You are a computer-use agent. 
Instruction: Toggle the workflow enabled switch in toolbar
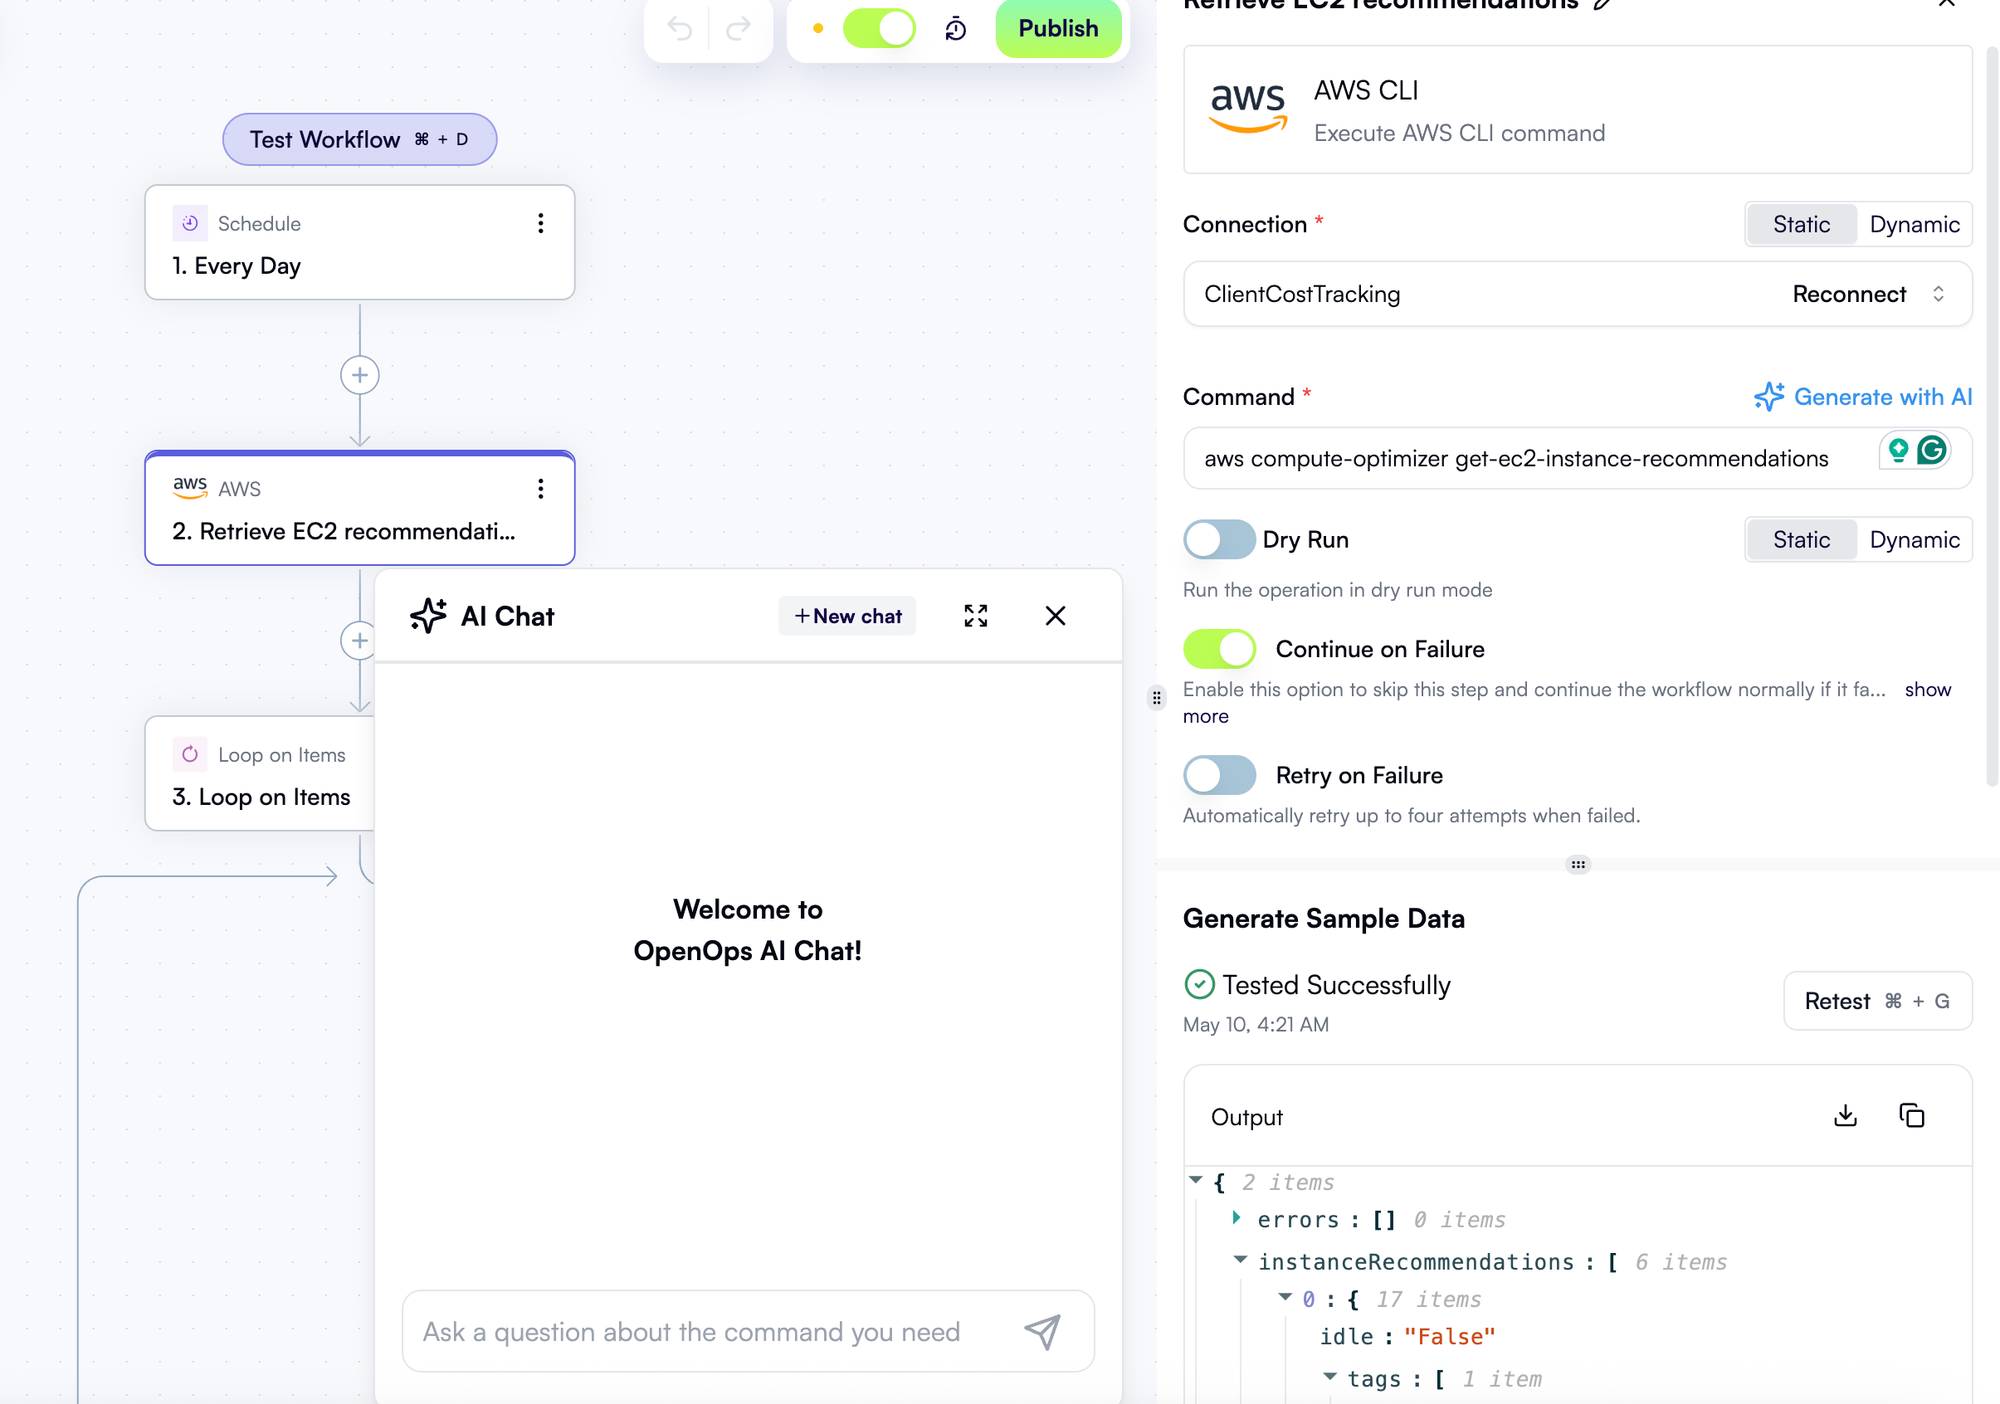pyautogui.click(x=879, y=28)
